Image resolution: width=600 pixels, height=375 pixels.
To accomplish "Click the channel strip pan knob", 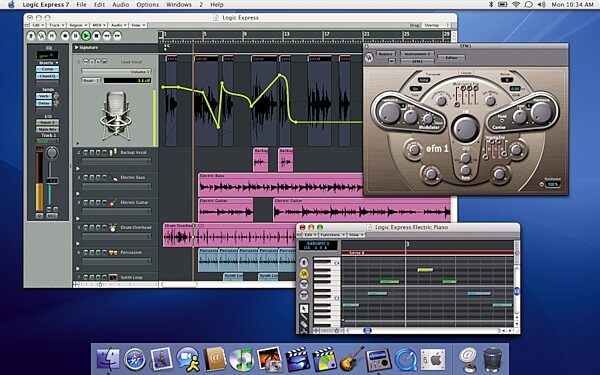I will 52,153.
